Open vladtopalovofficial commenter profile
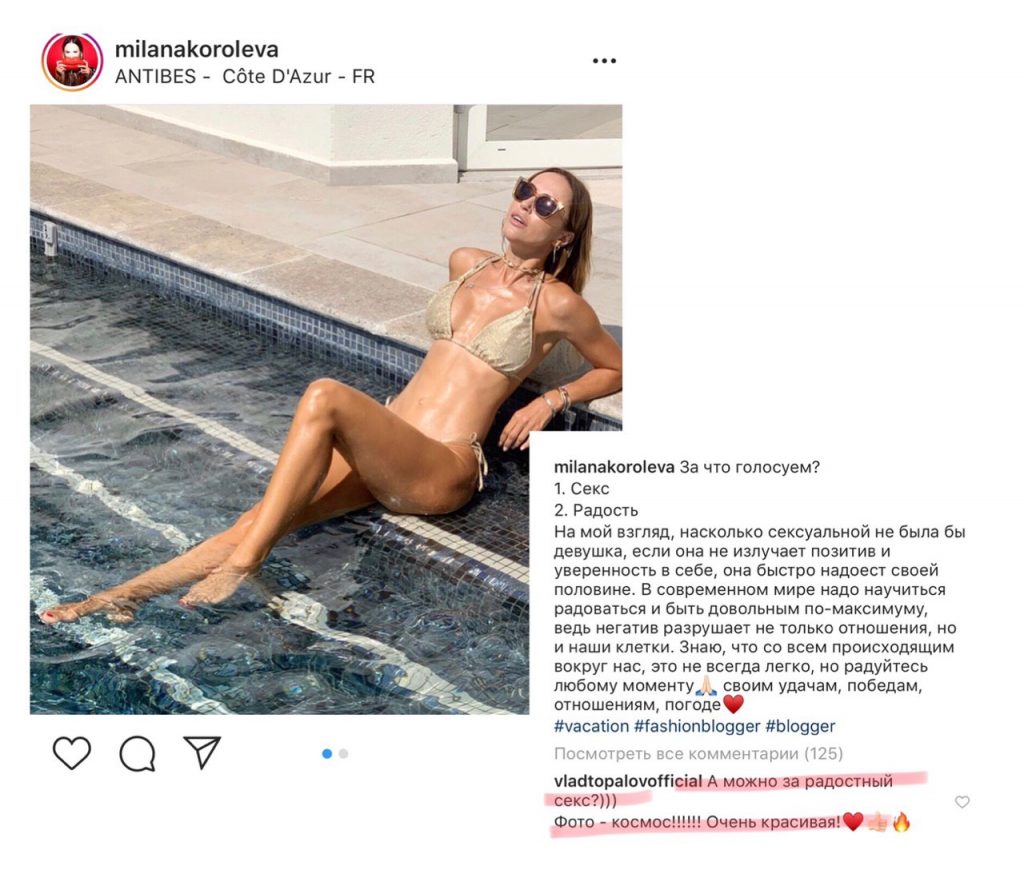The height and width of the screenshot is (882, 1024). point(628,781)
